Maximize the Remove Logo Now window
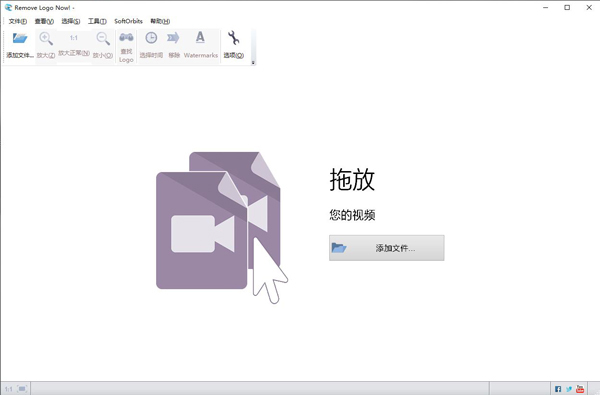600x395 pixels. (567, 8)
